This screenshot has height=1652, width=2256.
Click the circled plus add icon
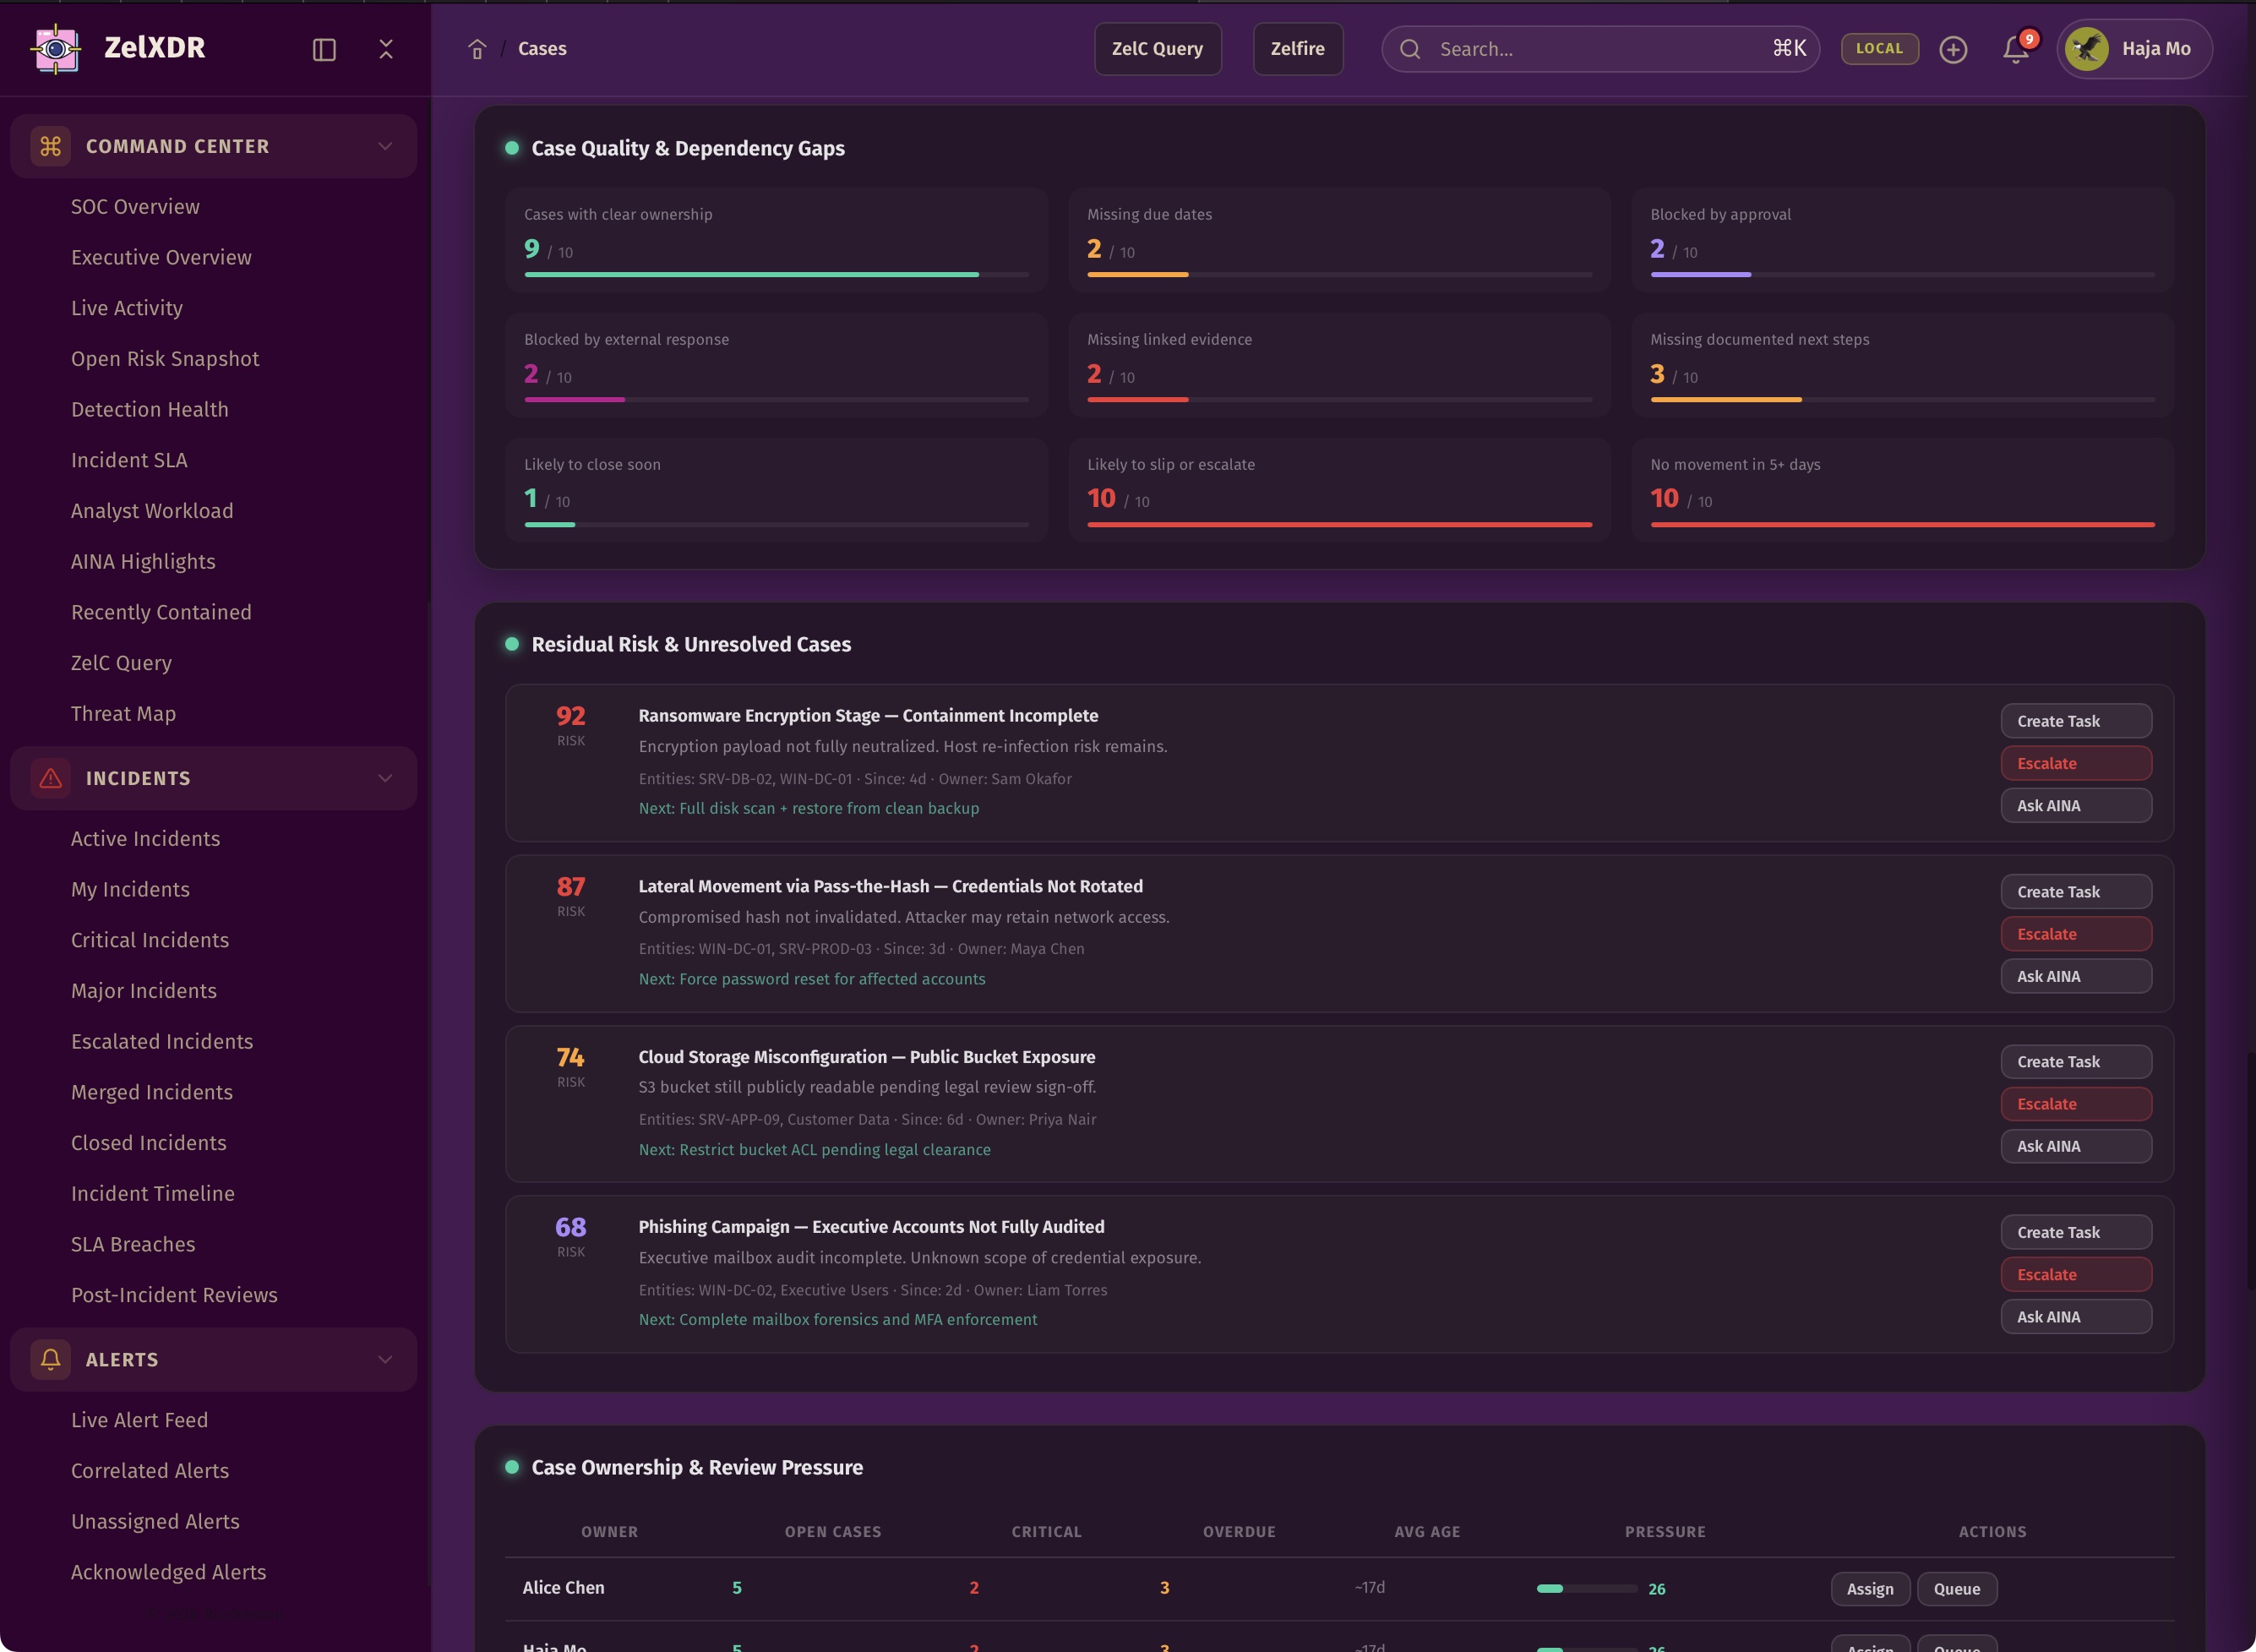[1953, 49]
